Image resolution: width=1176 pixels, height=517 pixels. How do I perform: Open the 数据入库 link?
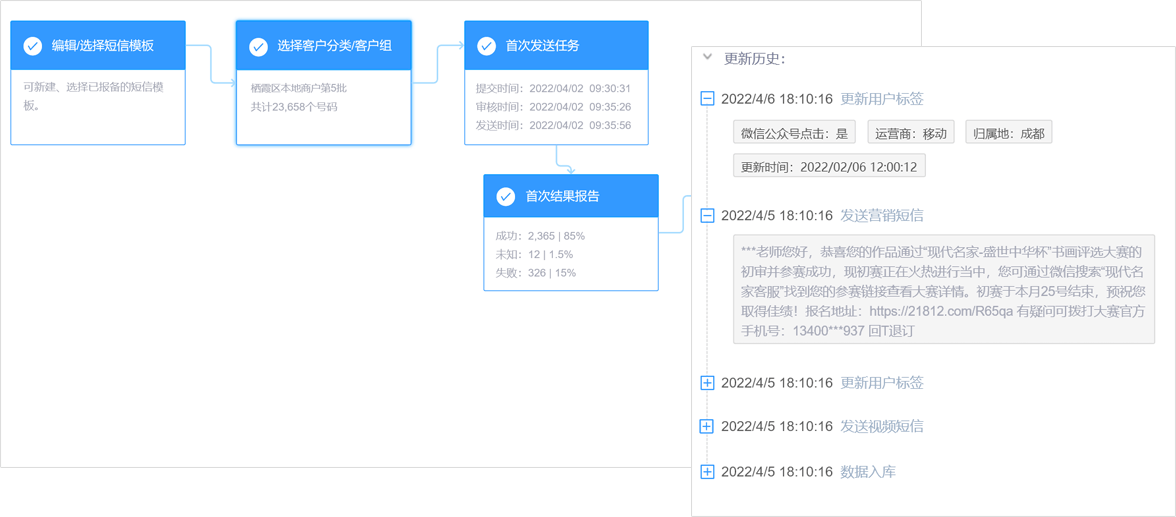click(x=867, y=472)
